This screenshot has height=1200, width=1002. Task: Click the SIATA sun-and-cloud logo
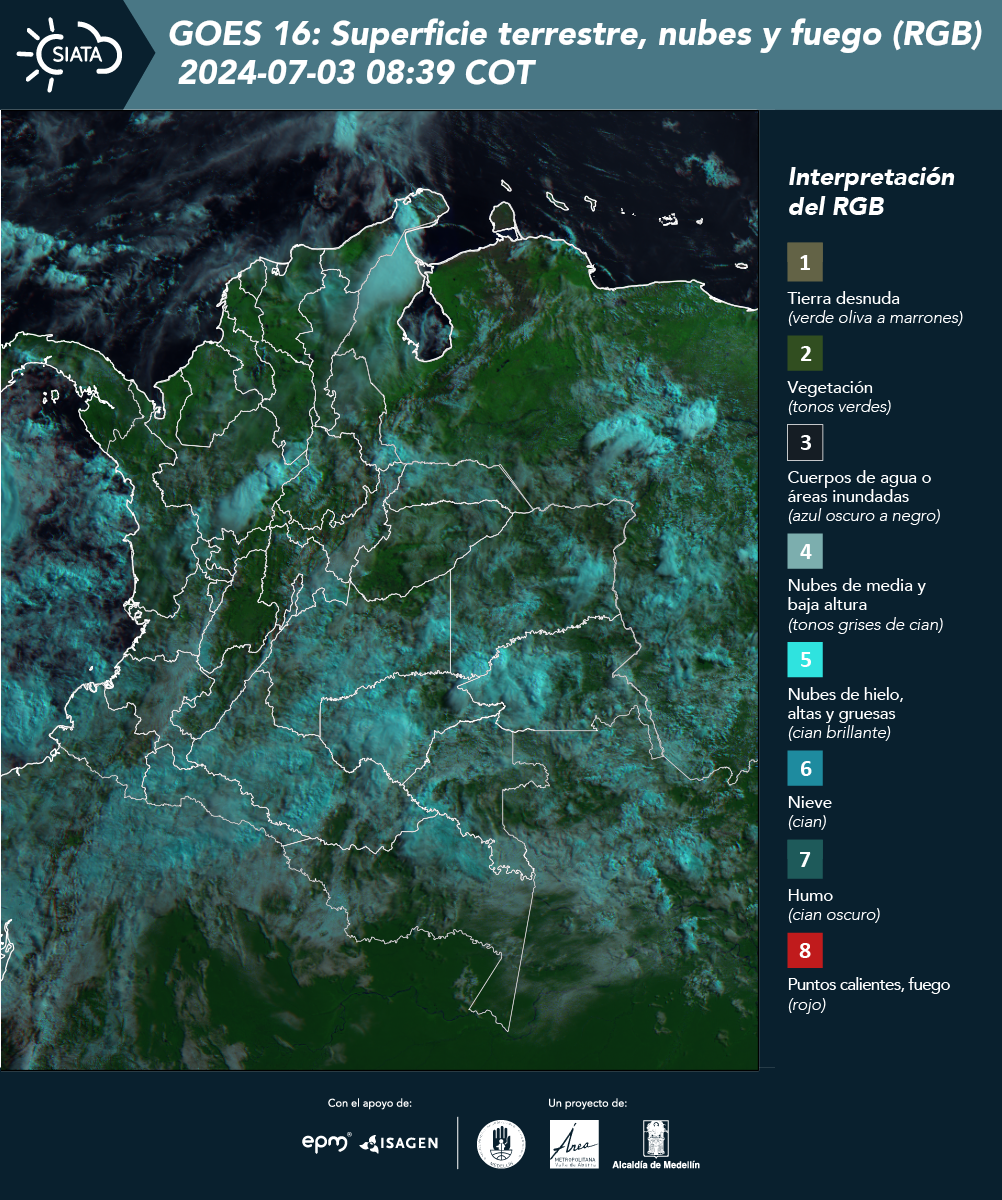(70, 53)
